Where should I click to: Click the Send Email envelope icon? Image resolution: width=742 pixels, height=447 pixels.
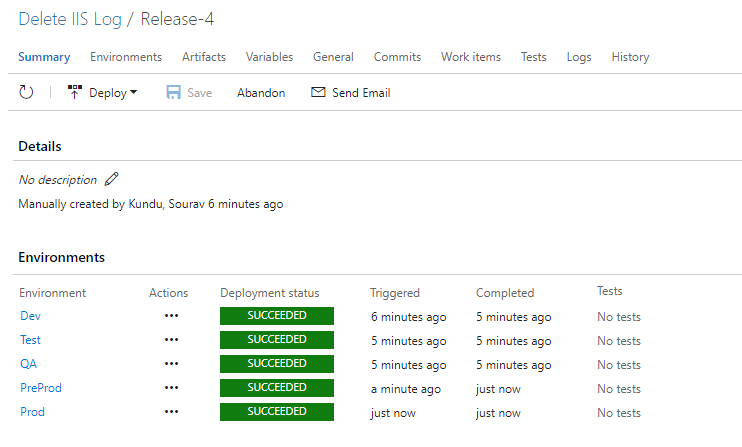point(318,93)
